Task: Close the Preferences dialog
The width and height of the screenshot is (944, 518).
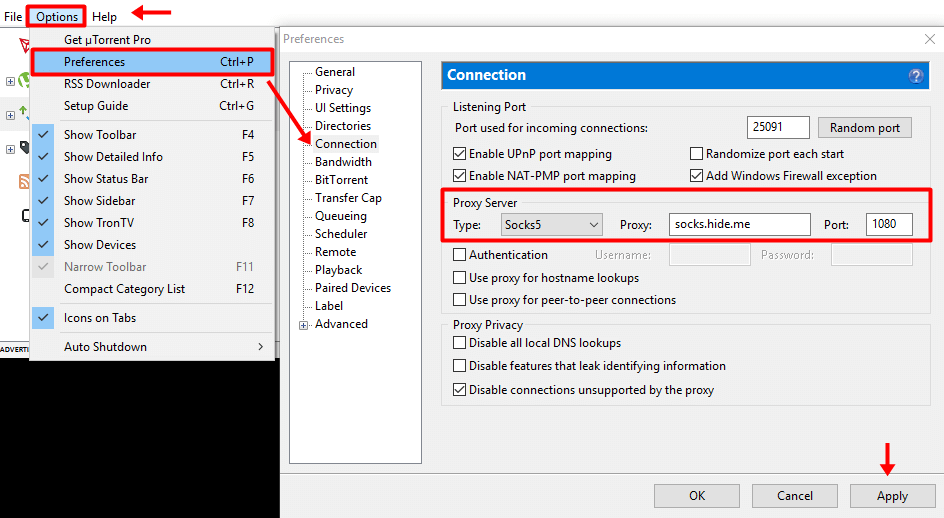Action: pyautogui.click(x=929, y=39)
